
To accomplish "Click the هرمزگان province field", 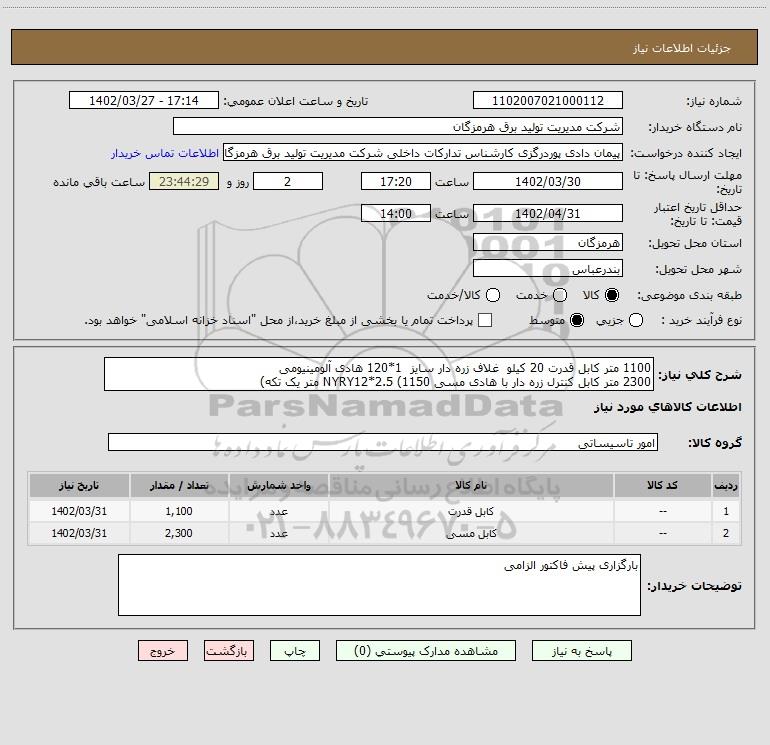I will click(548, 242).
